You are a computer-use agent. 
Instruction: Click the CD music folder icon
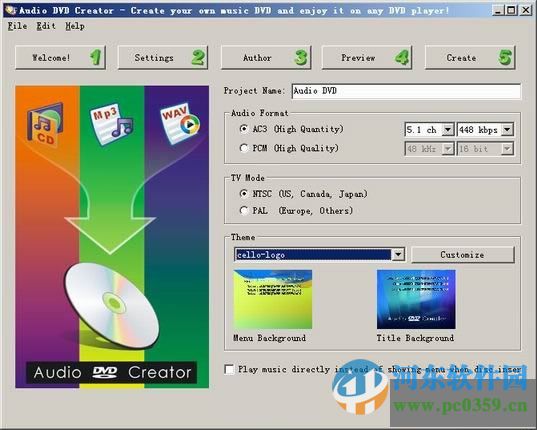pyautogui.click(x=45, y=124)
